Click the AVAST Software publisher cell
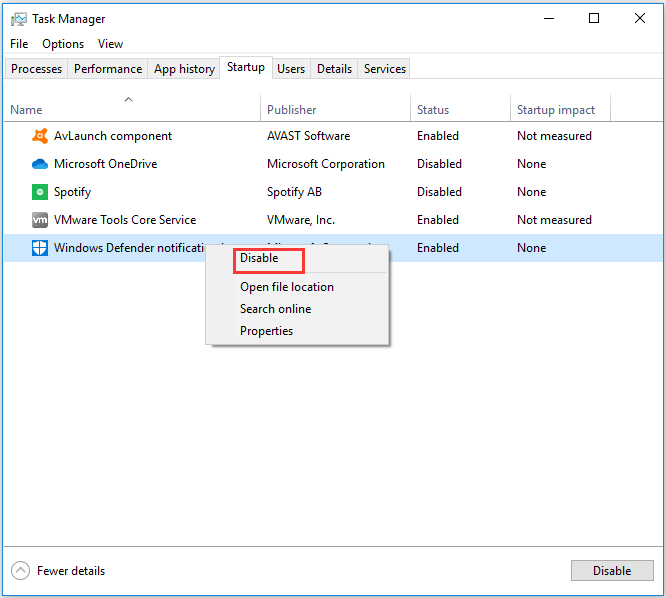Image resolution: width=666 pixels, height=598 pixels. tap(309, 136)
